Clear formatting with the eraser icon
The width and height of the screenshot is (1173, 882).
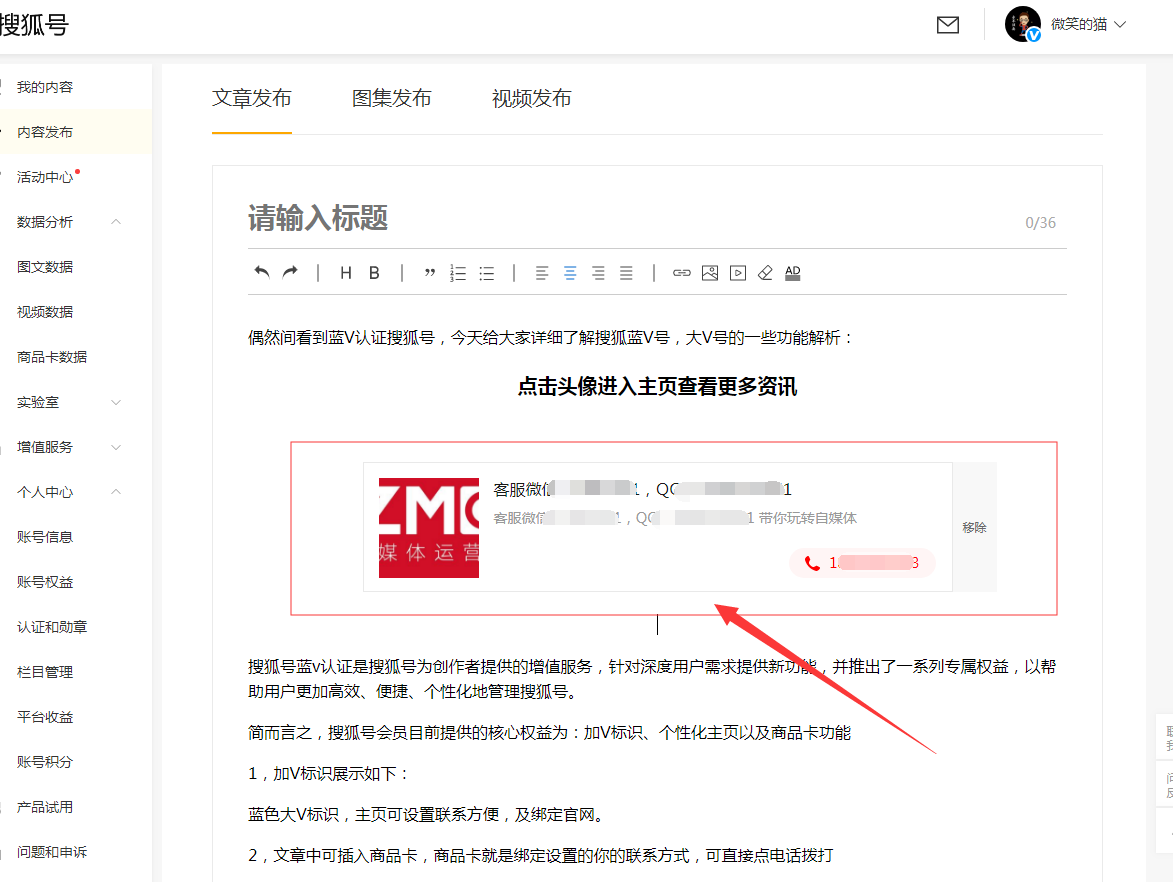pyautogui.click(x=765, y=272)
